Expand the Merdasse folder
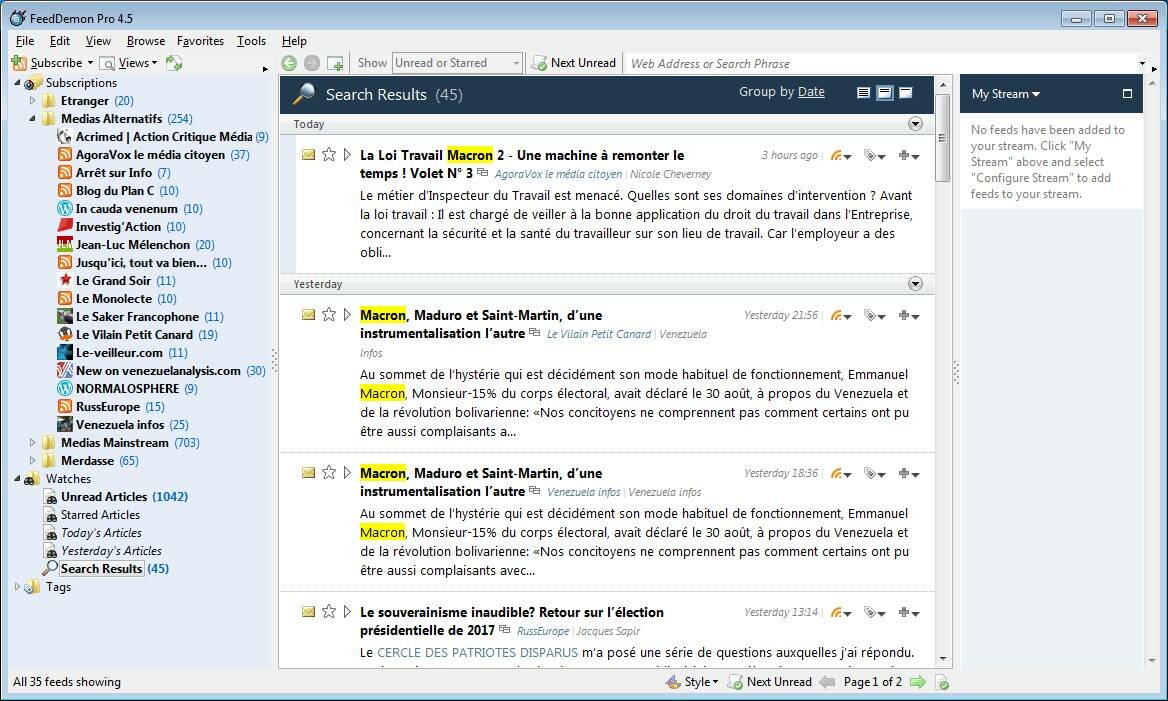This screenshot has width=1168, height=701. tap(32, 460)
